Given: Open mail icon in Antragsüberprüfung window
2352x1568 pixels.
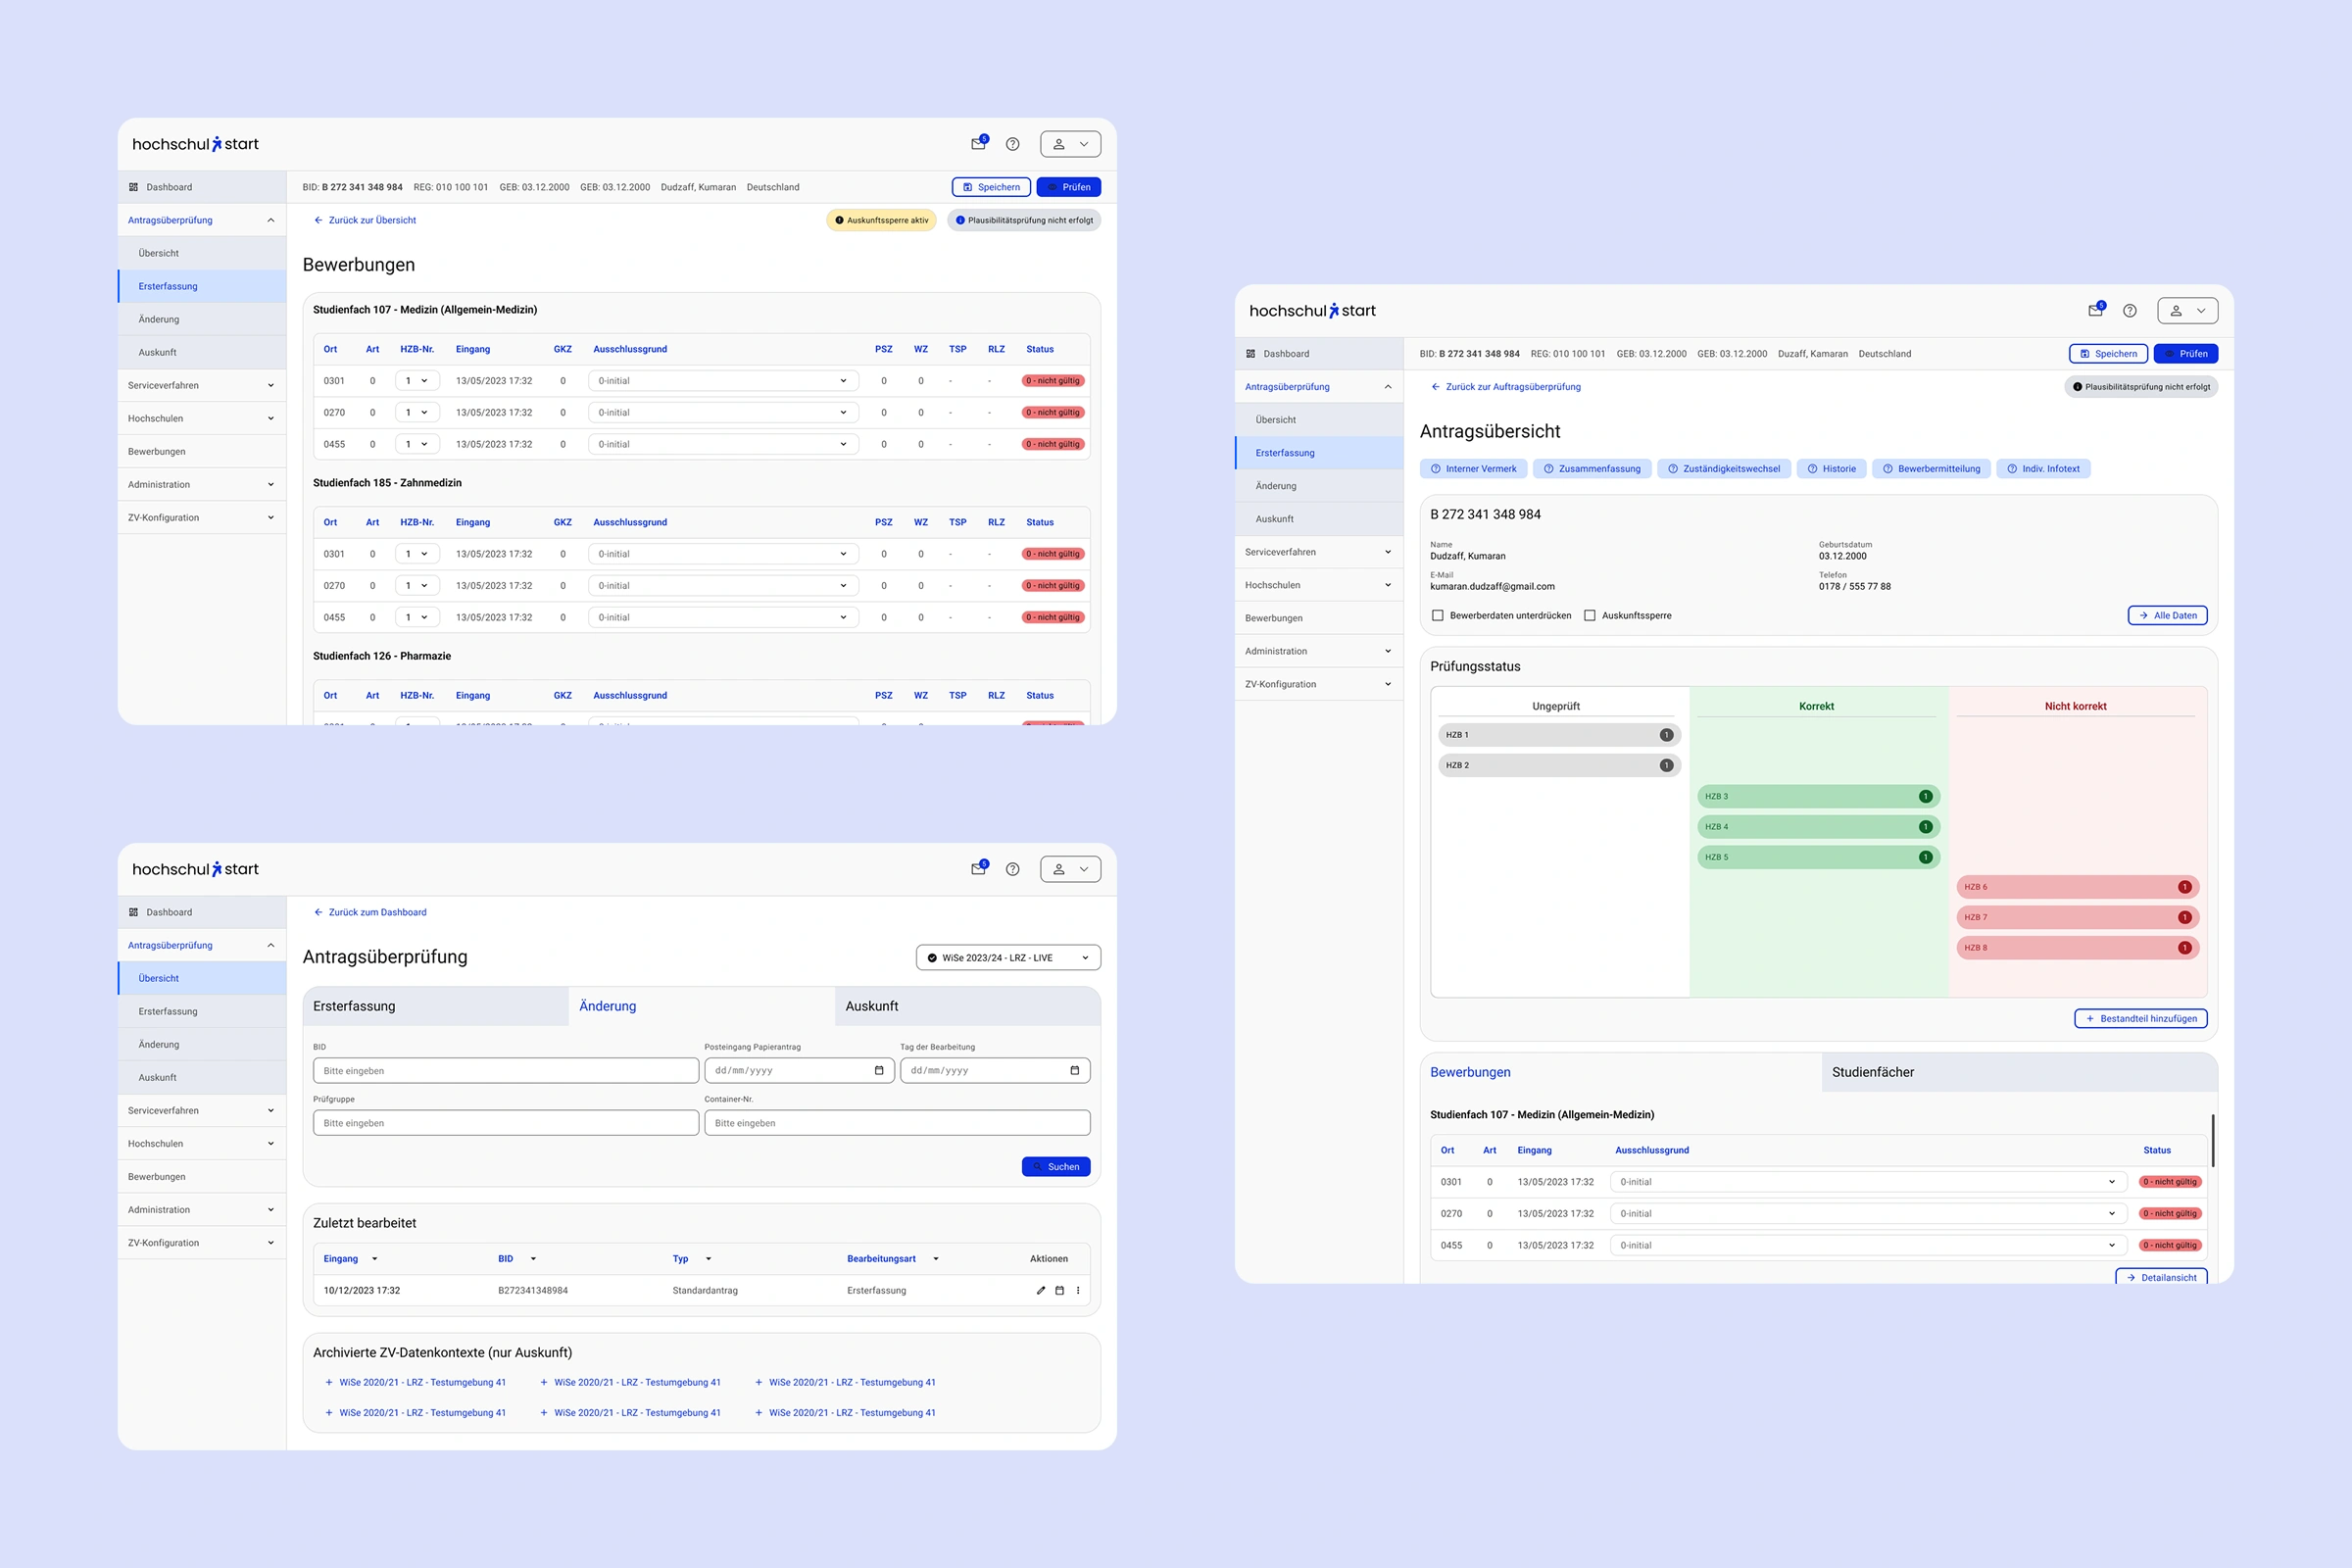Looking at the screenshot, I should (x=978, y=869).
